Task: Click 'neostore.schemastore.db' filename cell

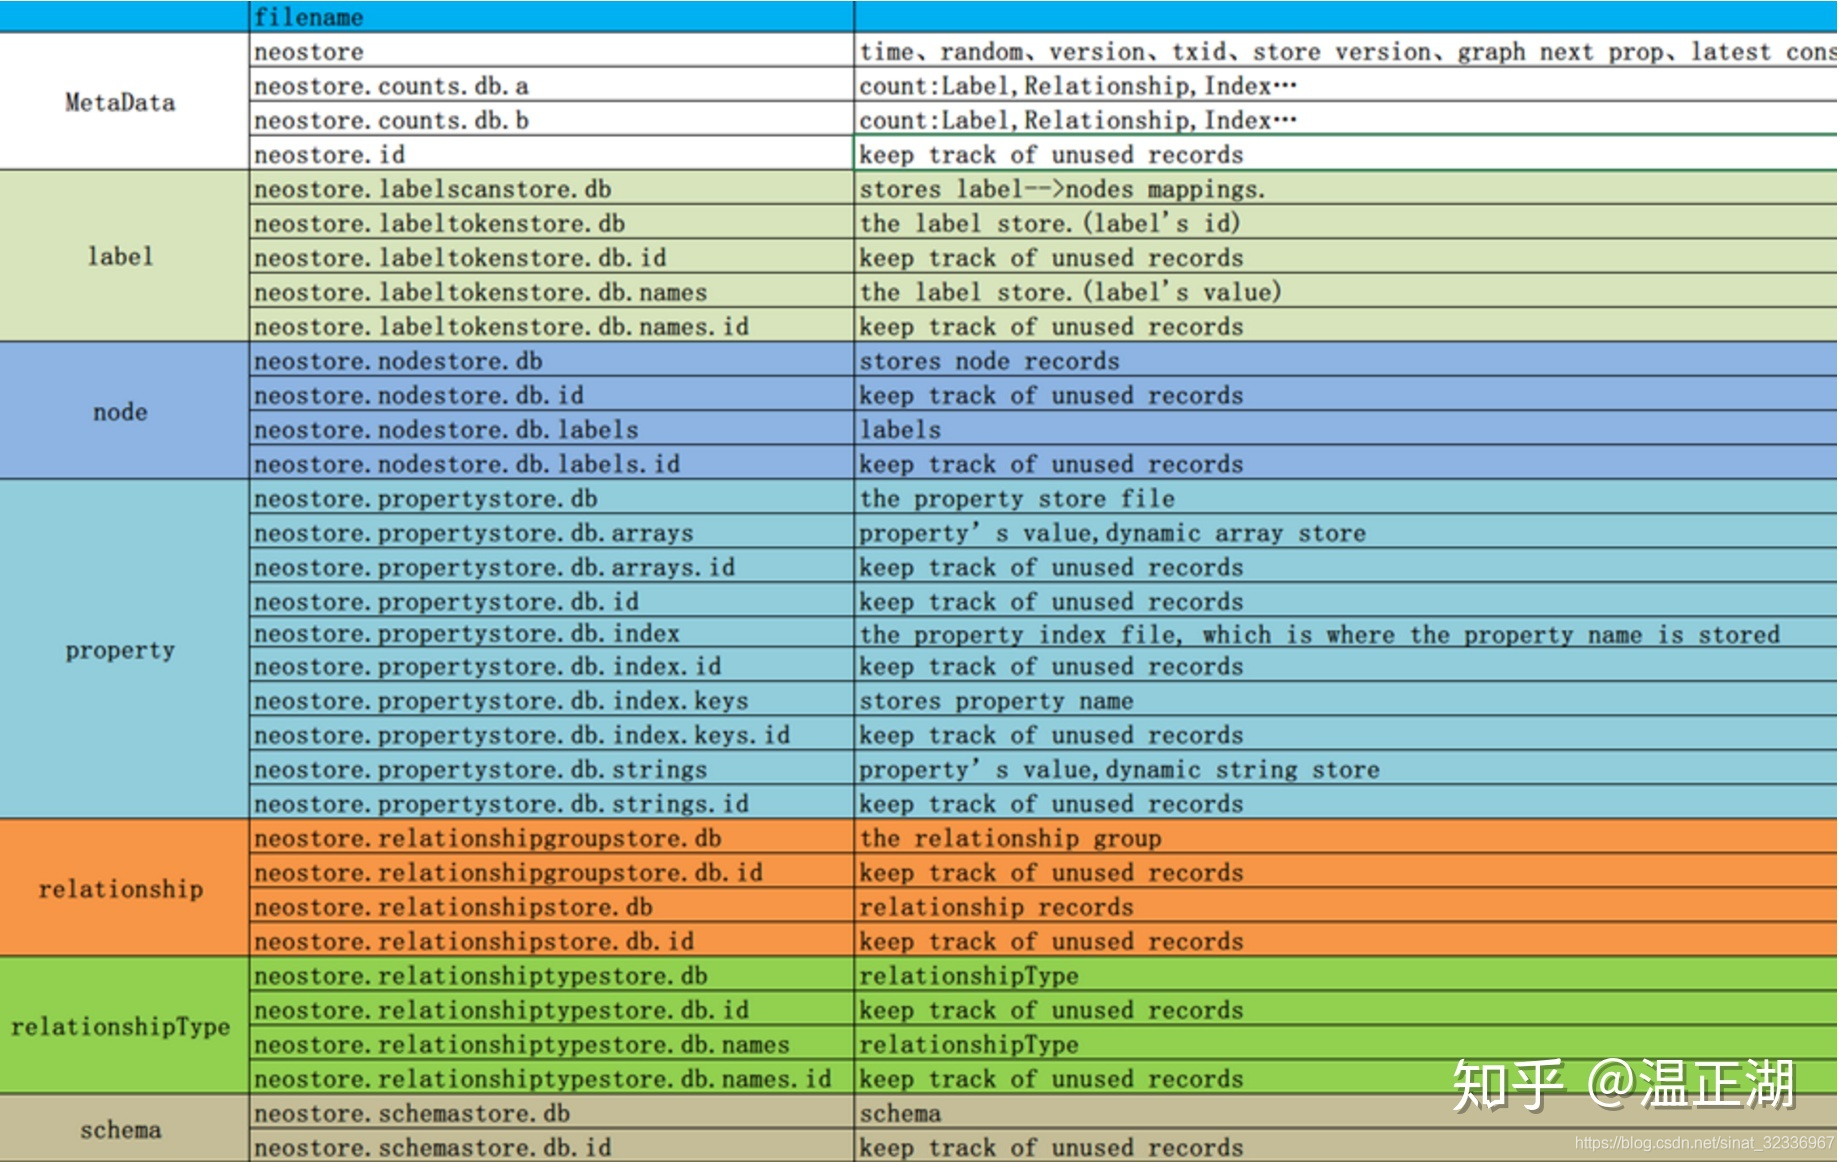Action: point(551,1113)
